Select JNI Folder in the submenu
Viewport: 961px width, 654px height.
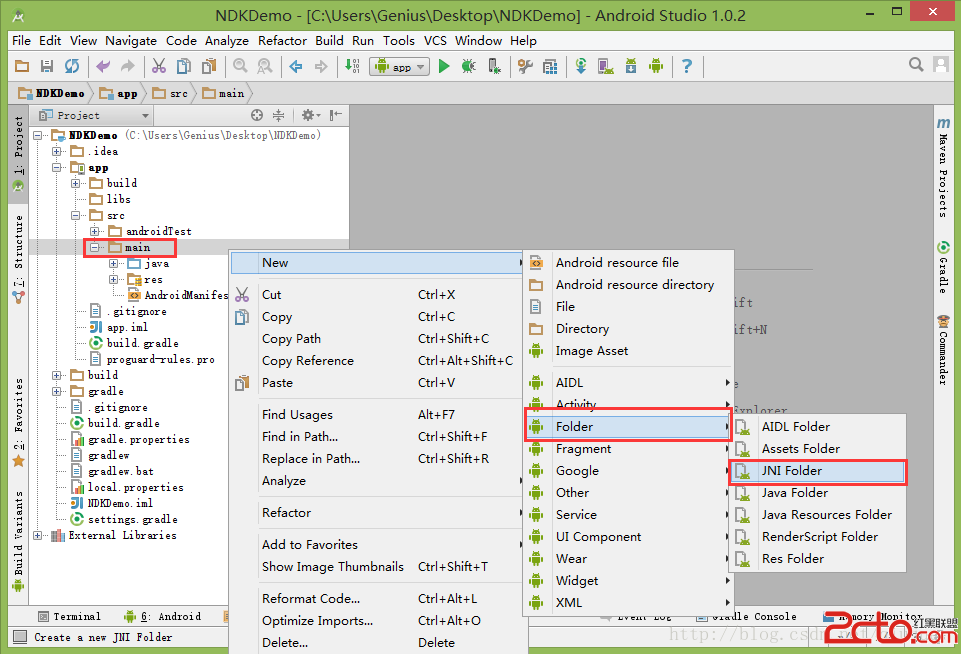[792, 471]
